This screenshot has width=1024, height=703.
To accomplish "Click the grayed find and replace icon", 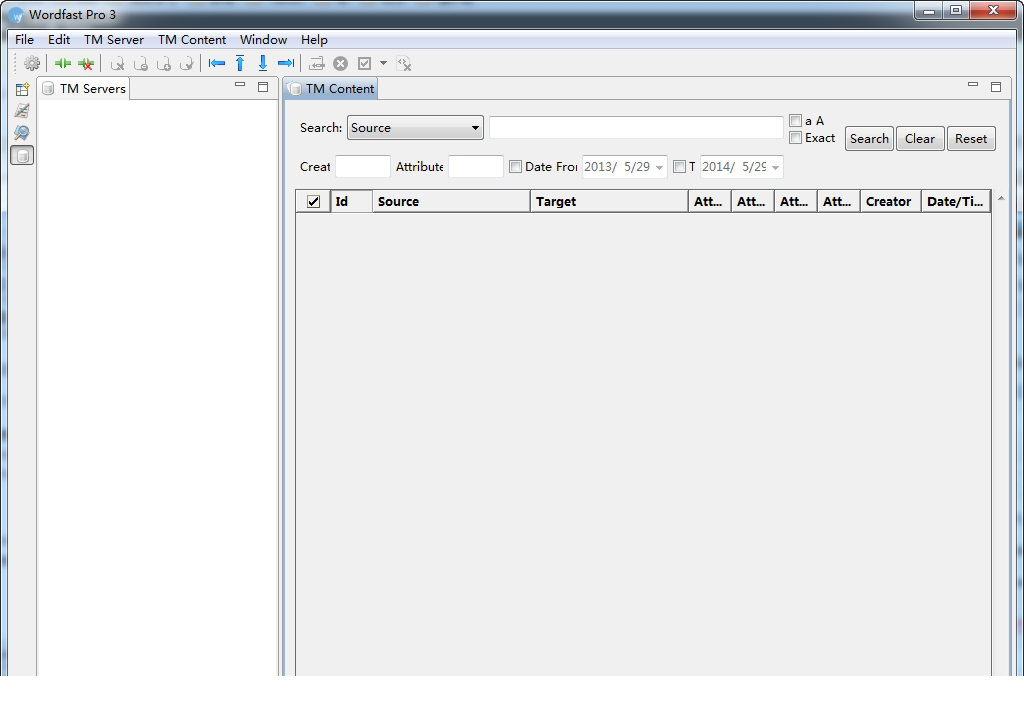I will tap(317, 63).
